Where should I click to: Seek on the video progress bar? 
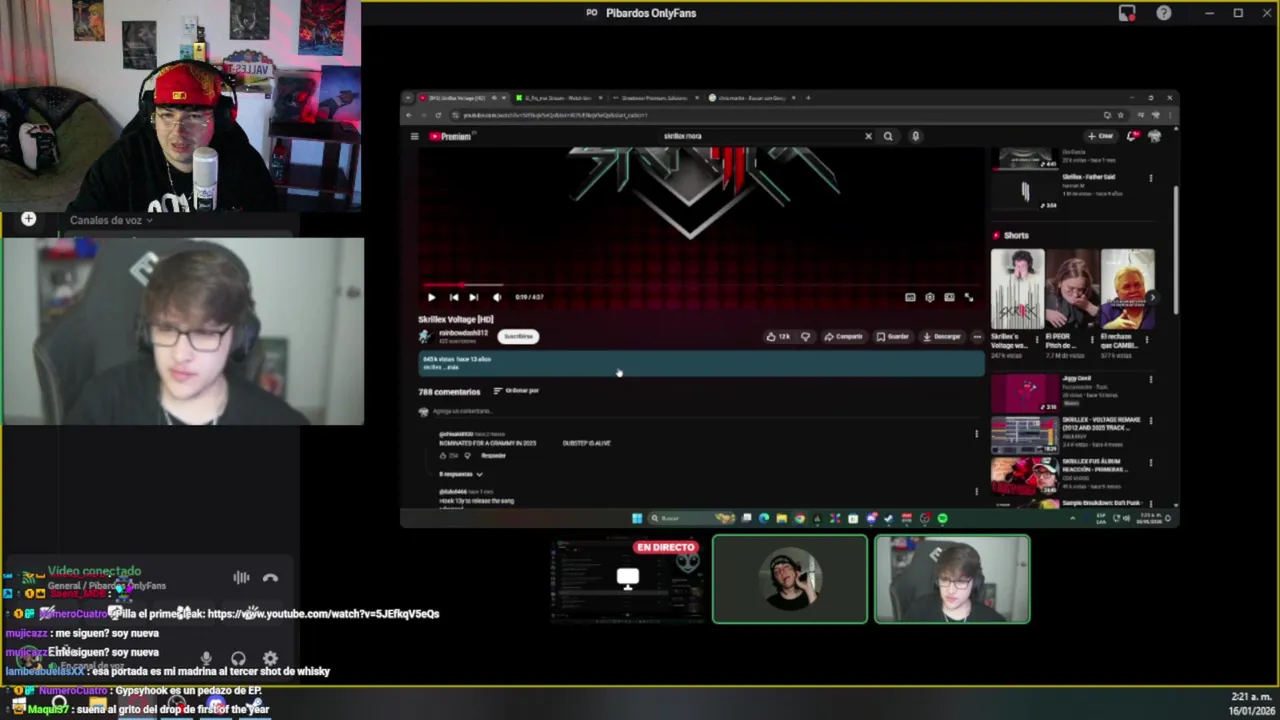702,285
